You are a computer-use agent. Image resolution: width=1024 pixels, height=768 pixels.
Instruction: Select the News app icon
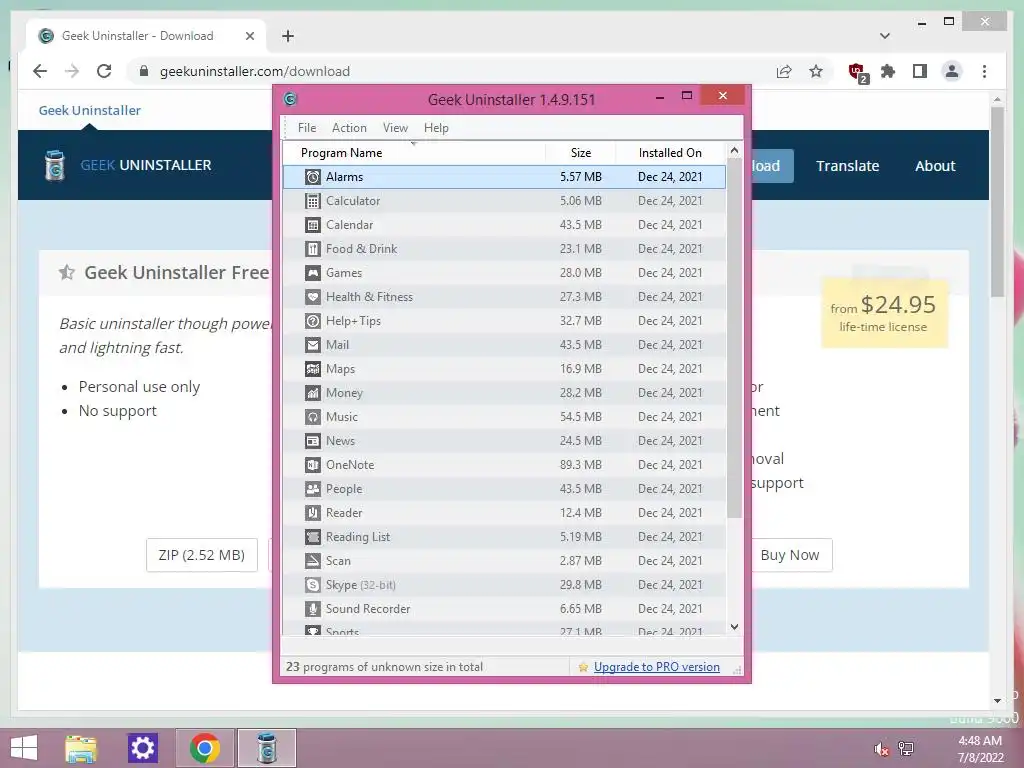click(313, 441)
